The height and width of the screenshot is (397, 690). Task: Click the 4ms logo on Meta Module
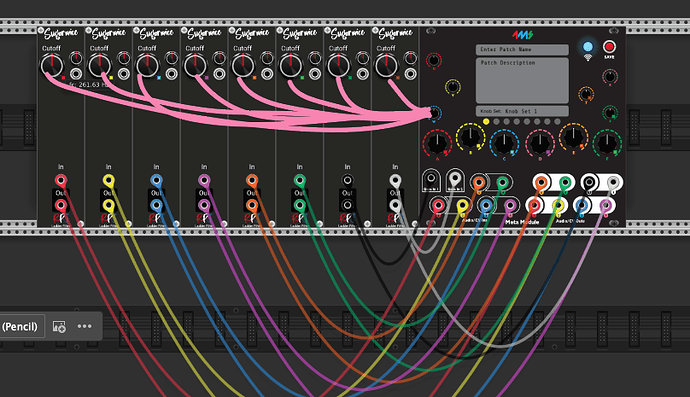tap(522, 34)
